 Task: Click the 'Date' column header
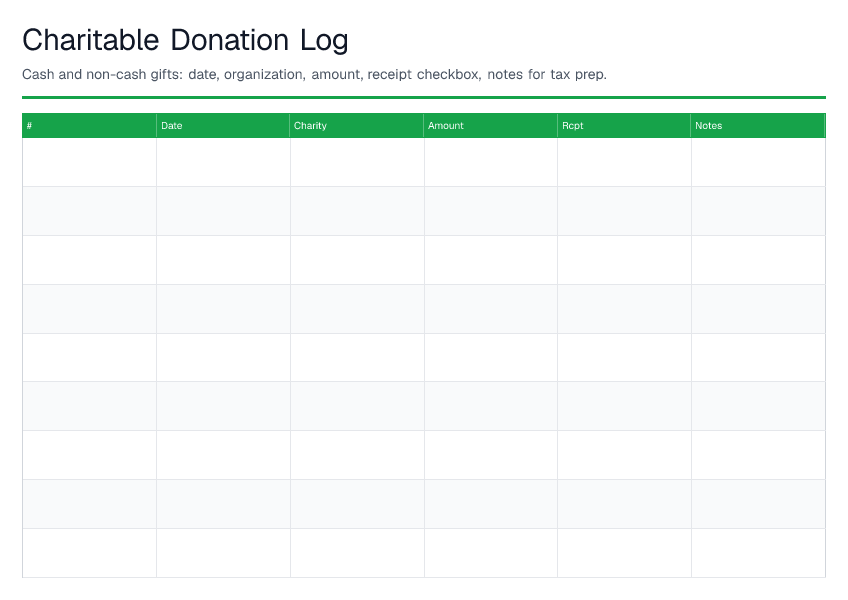[223, 126]
